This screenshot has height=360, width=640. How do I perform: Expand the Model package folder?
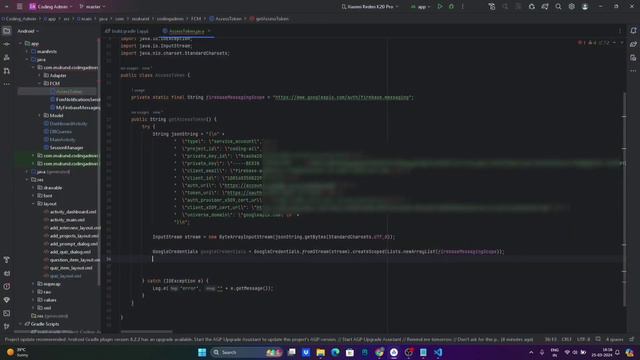click(40, 116)
